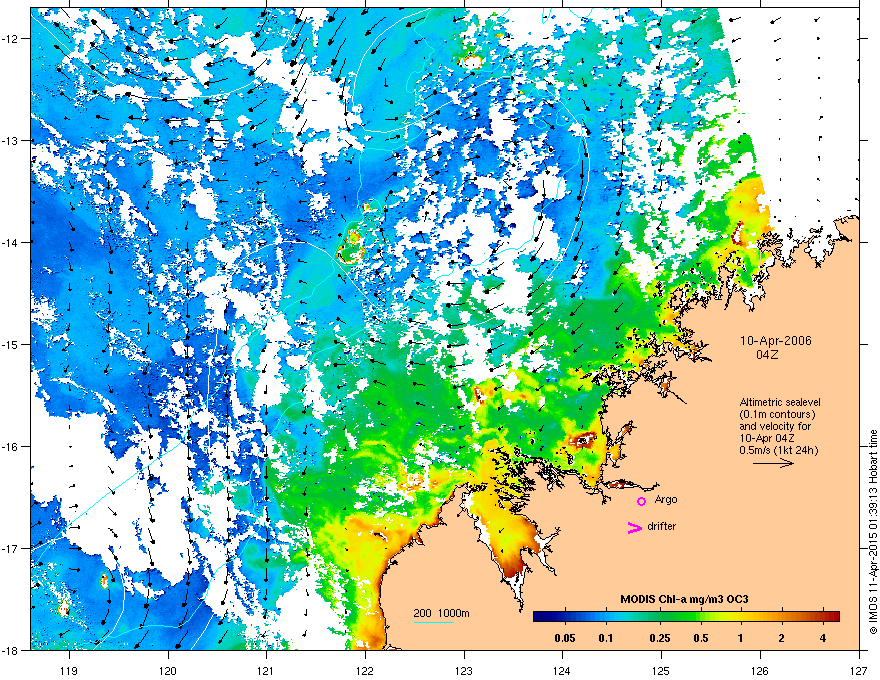Click the 'drifter' legend label
880x680 pixels.
662,526
